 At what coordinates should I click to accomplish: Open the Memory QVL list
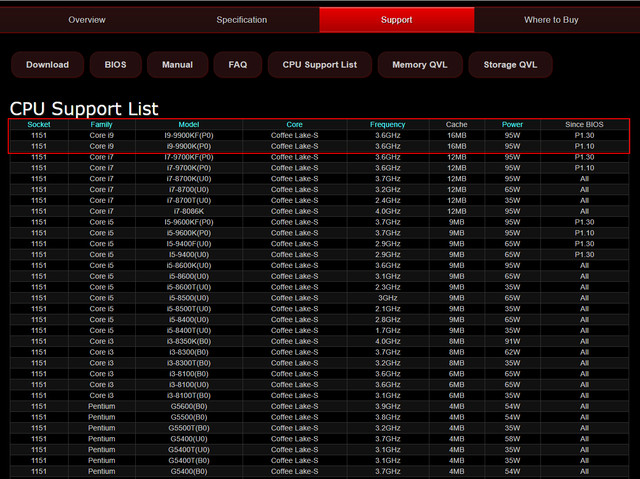tap(420, 64)
